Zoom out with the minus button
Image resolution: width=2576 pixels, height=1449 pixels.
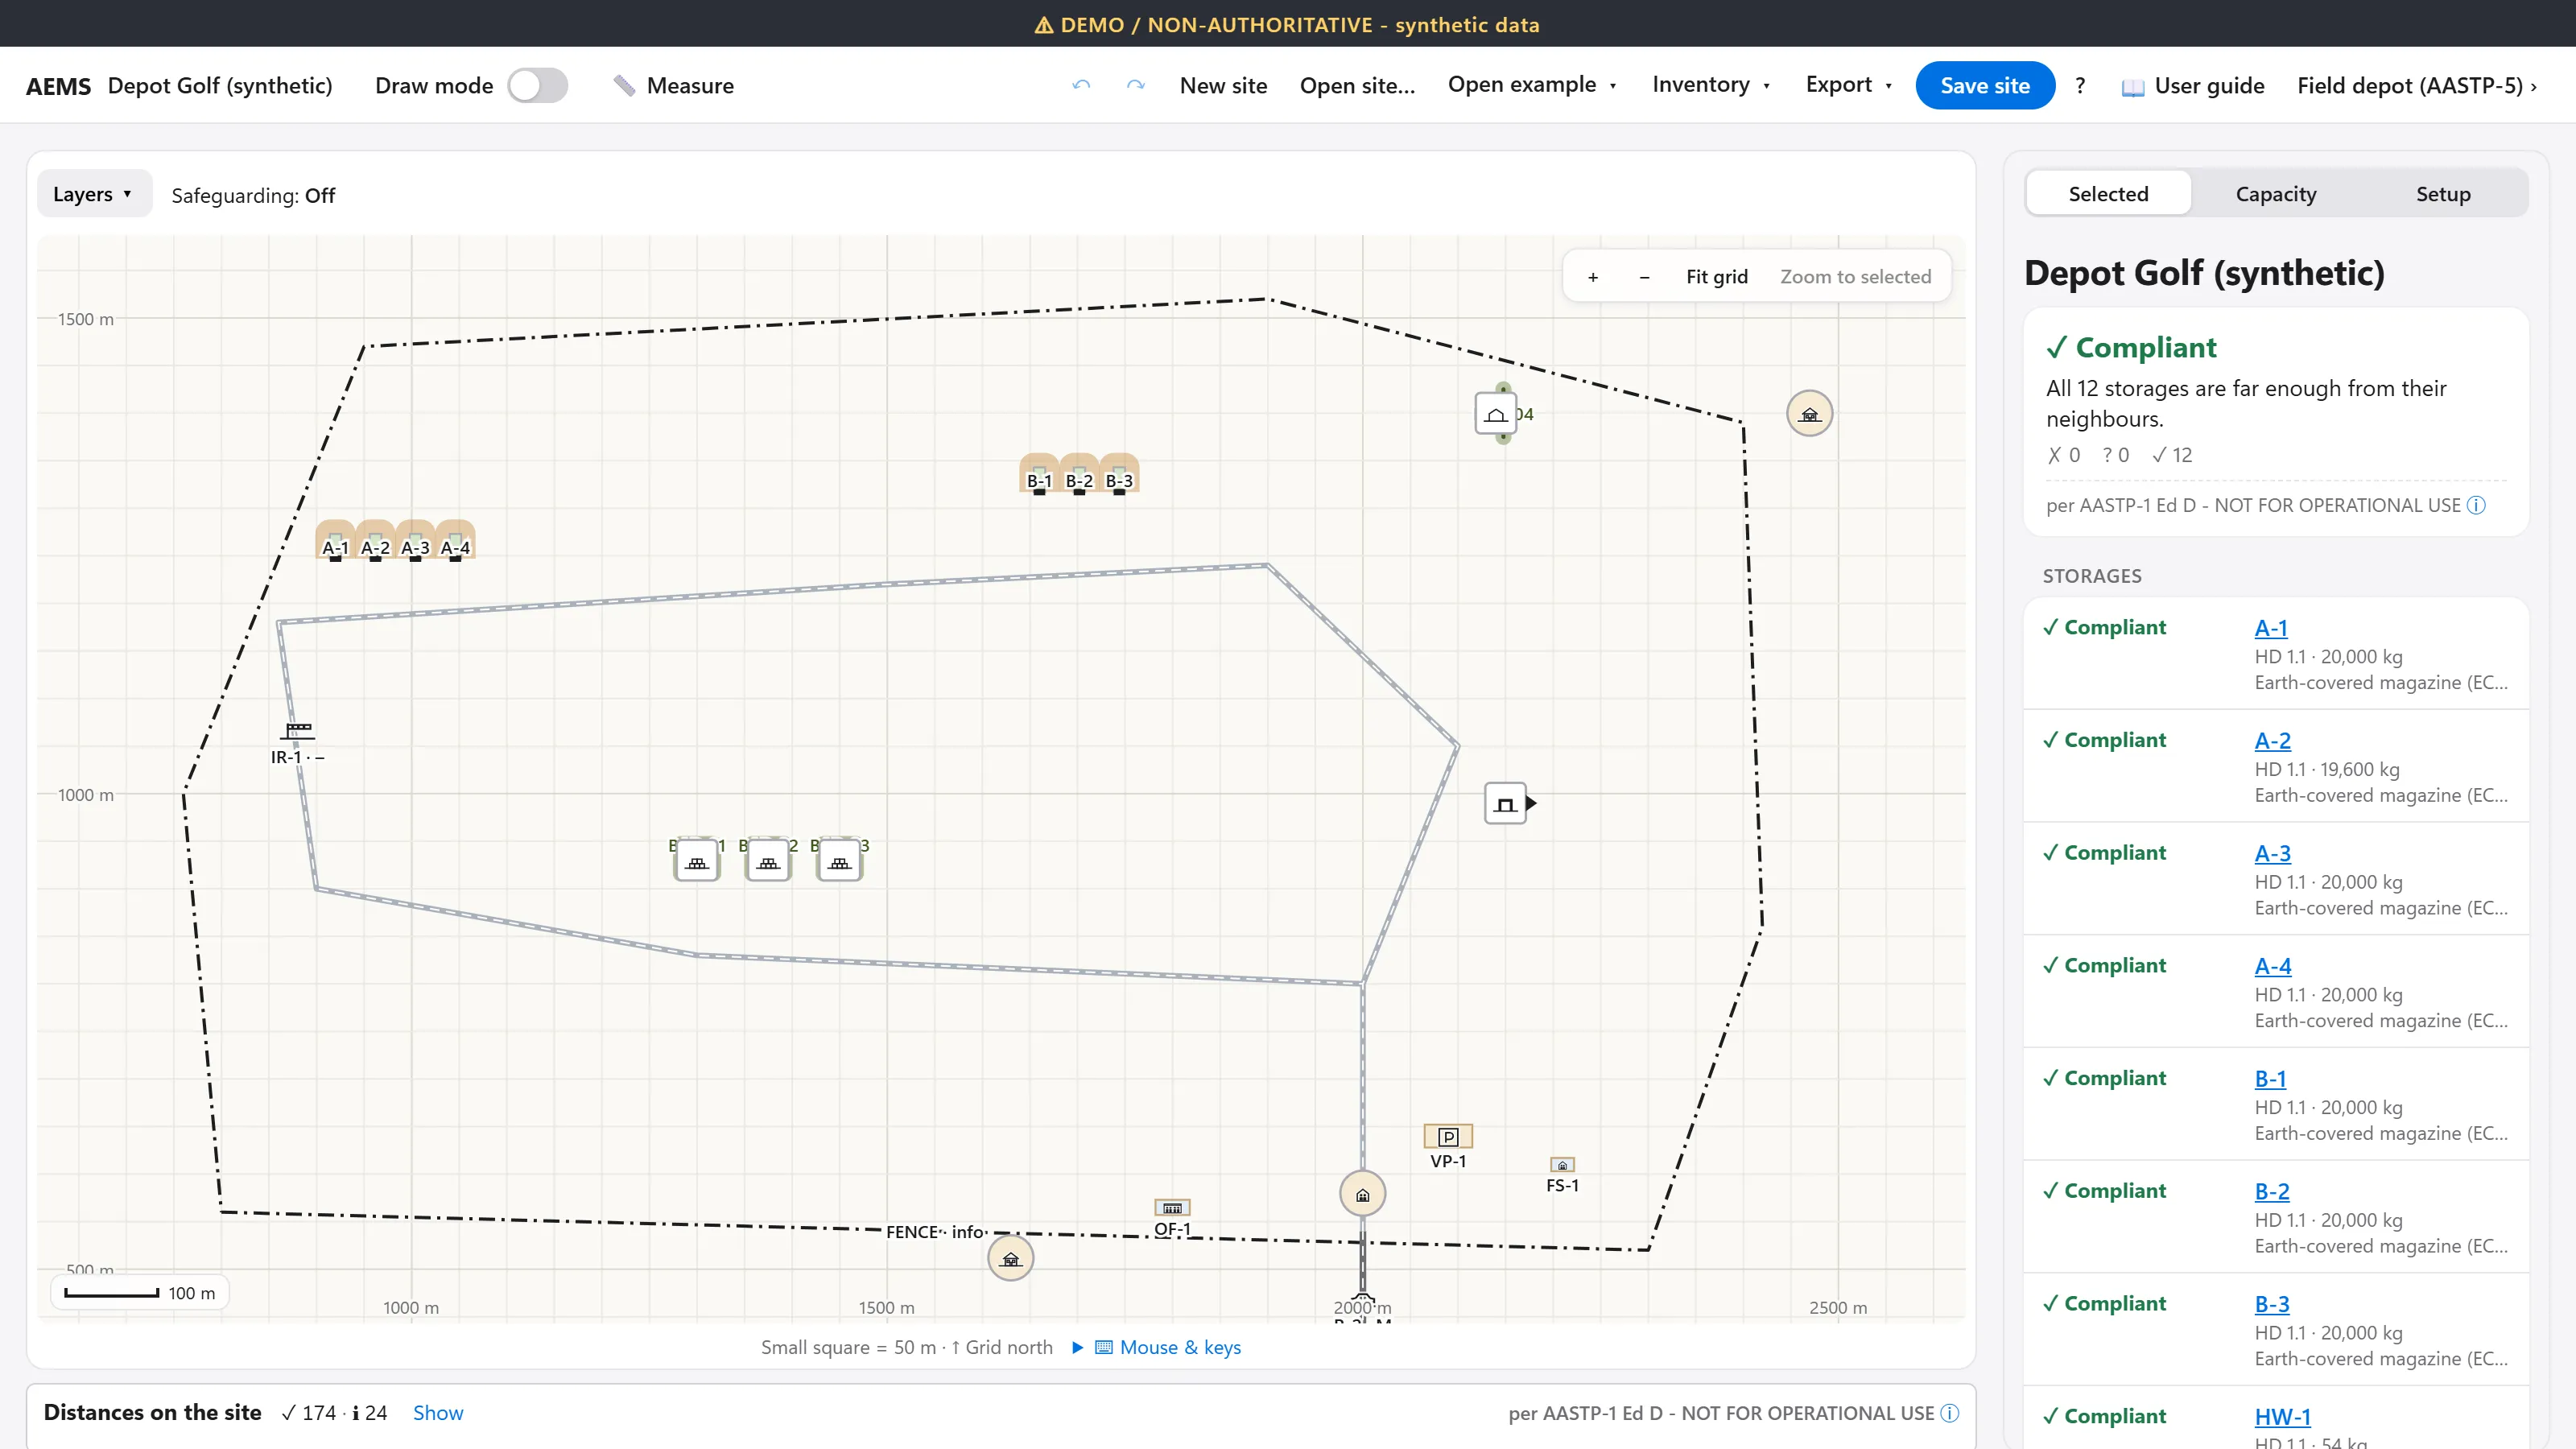tap(1644, 277)
